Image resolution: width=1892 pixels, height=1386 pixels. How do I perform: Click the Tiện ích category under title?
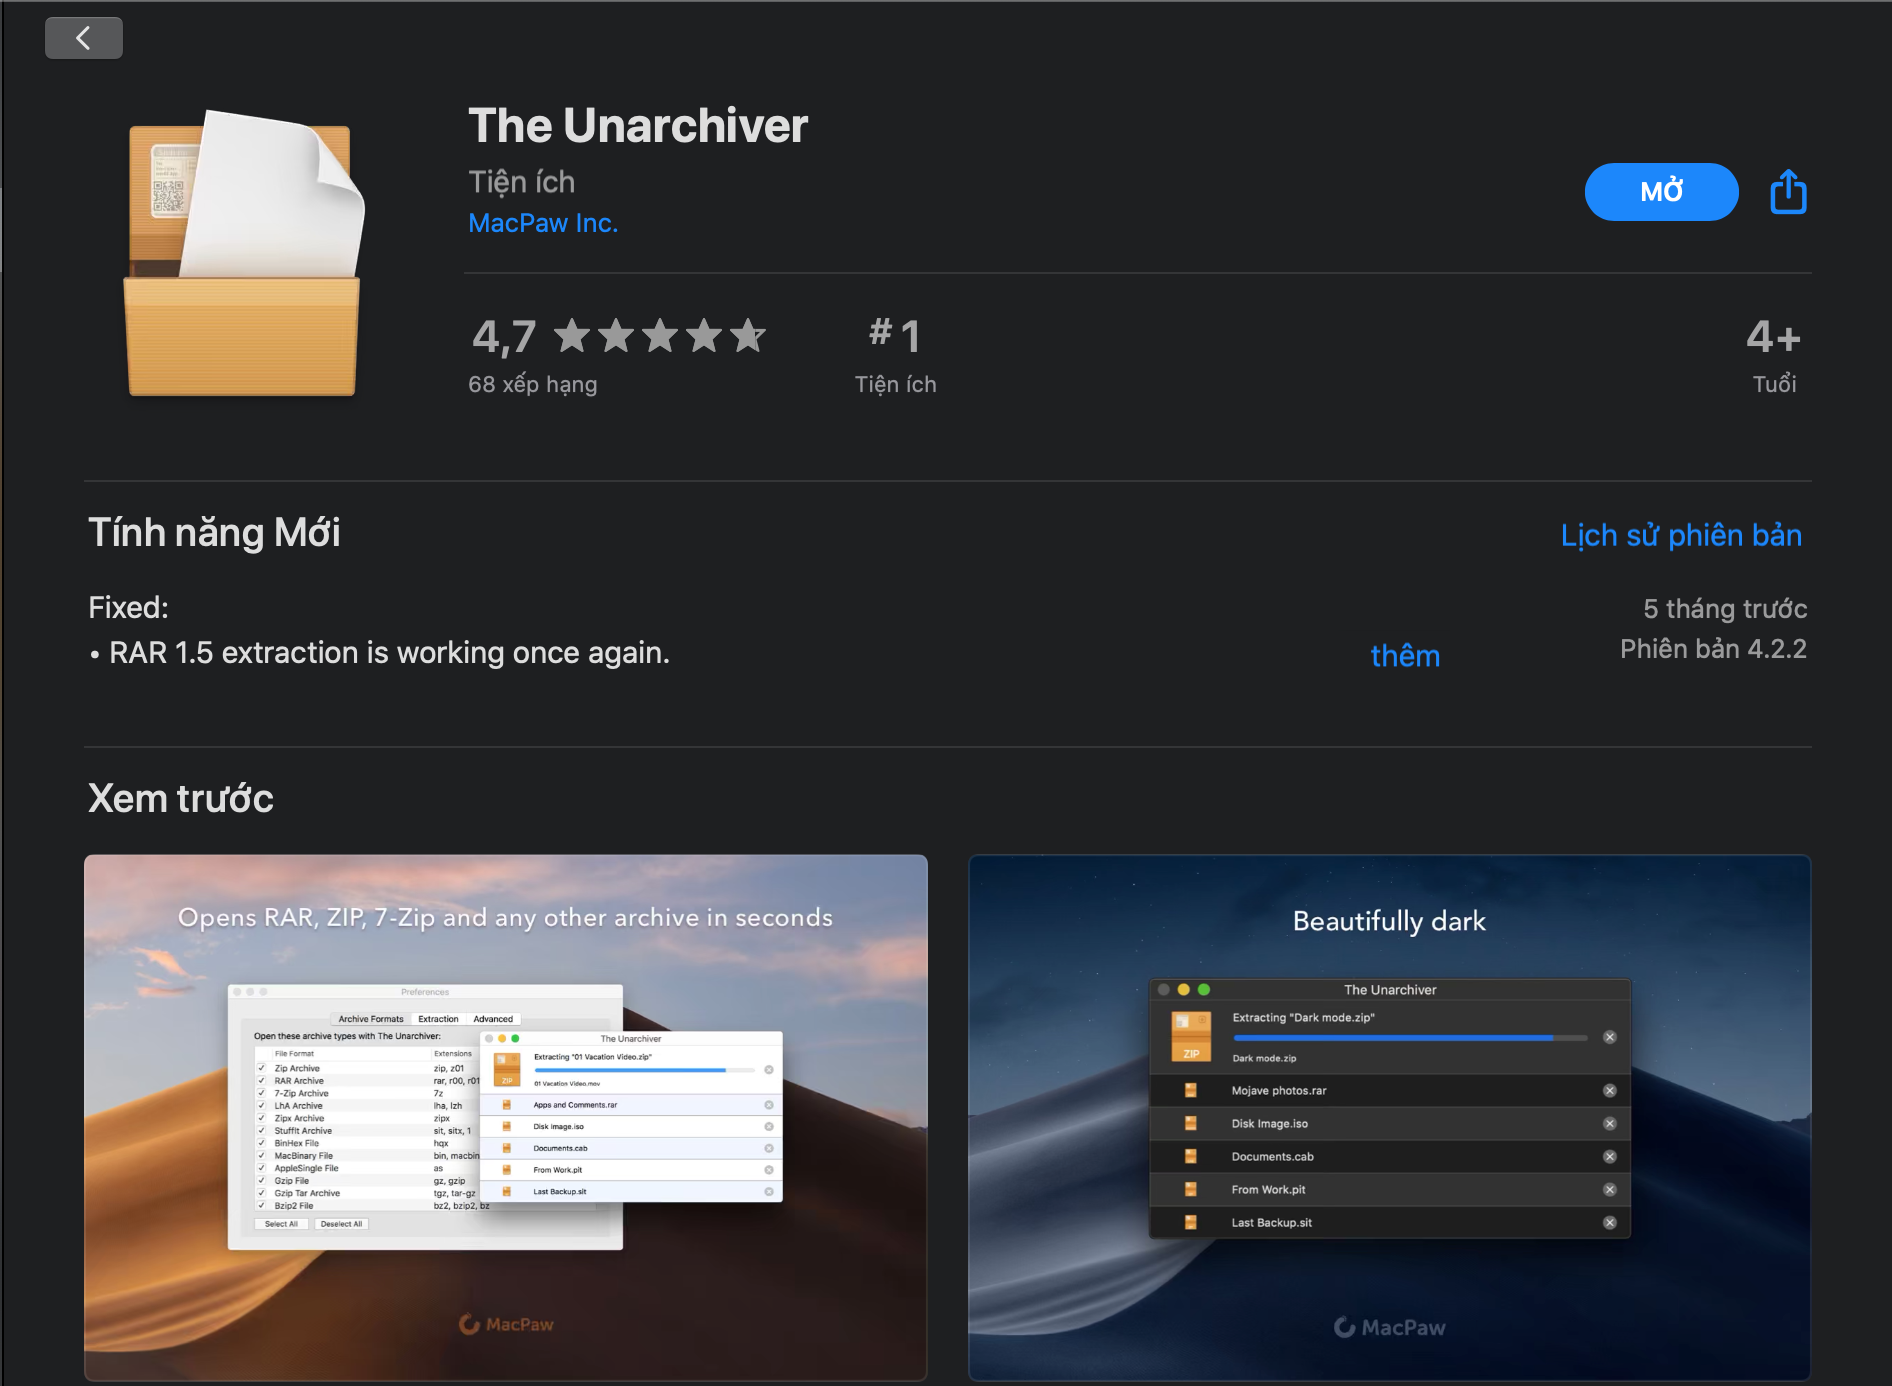click(522, 182)
